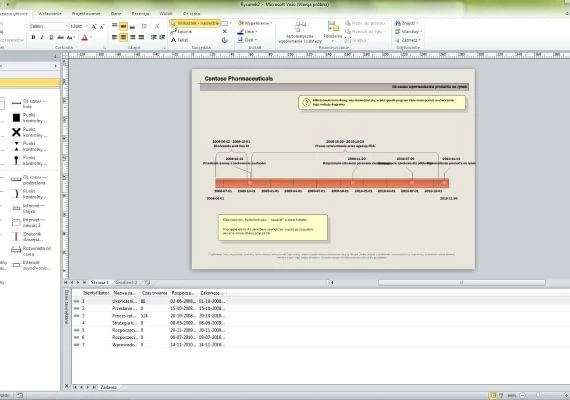The image size is (570, 400).
Task: Open the Linia (Line) dropdown
Action: pos(247,32)
